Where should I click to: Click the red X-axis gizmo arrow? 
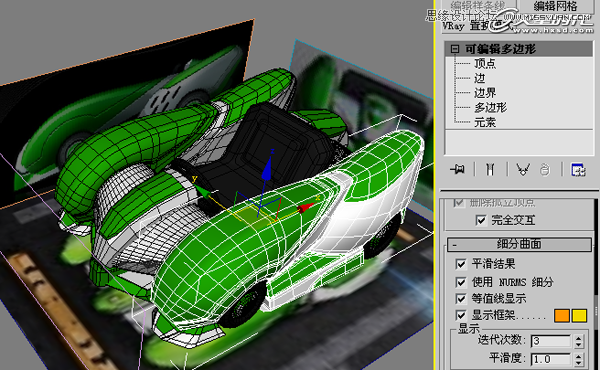(307, 207)
